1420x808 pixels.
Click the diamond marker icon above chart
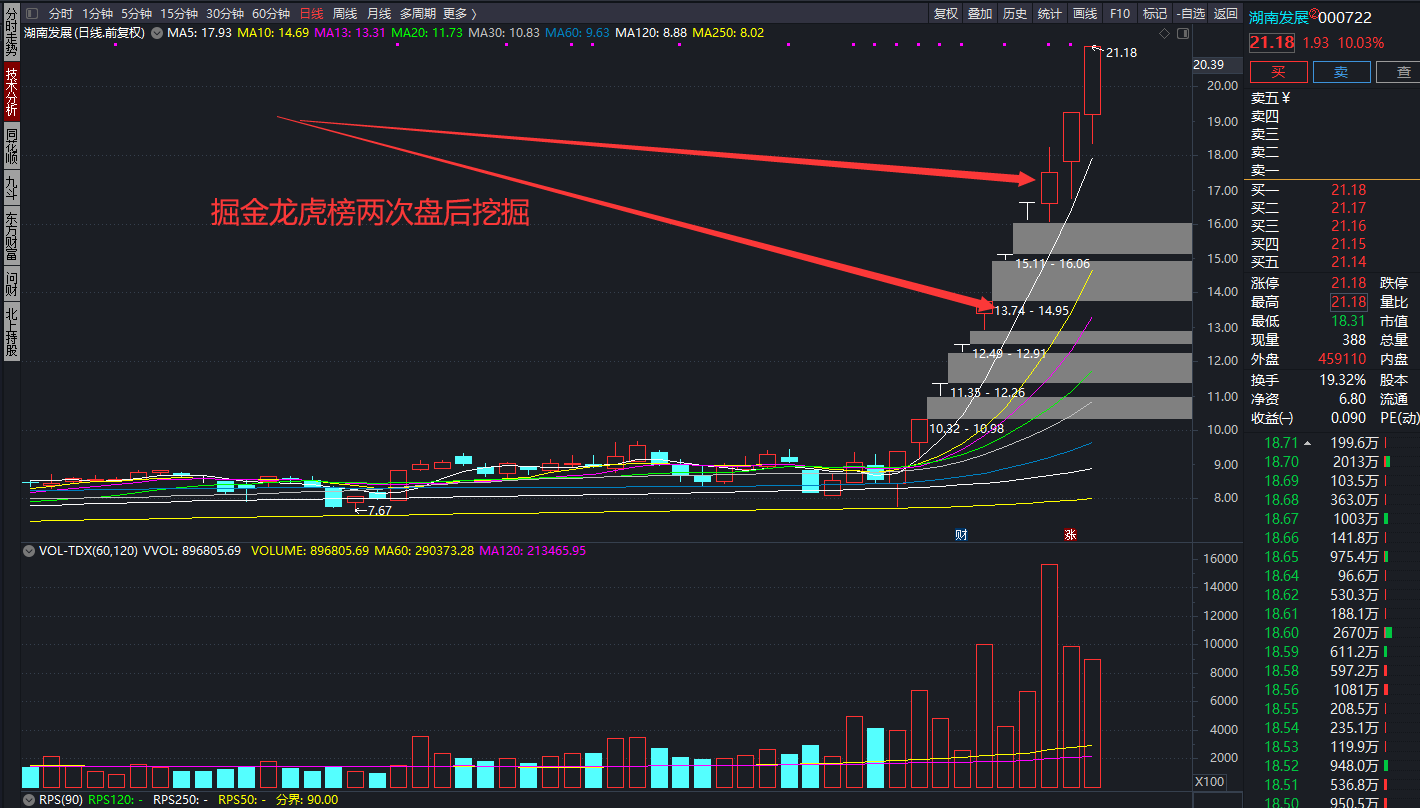tap(1164, 33)
